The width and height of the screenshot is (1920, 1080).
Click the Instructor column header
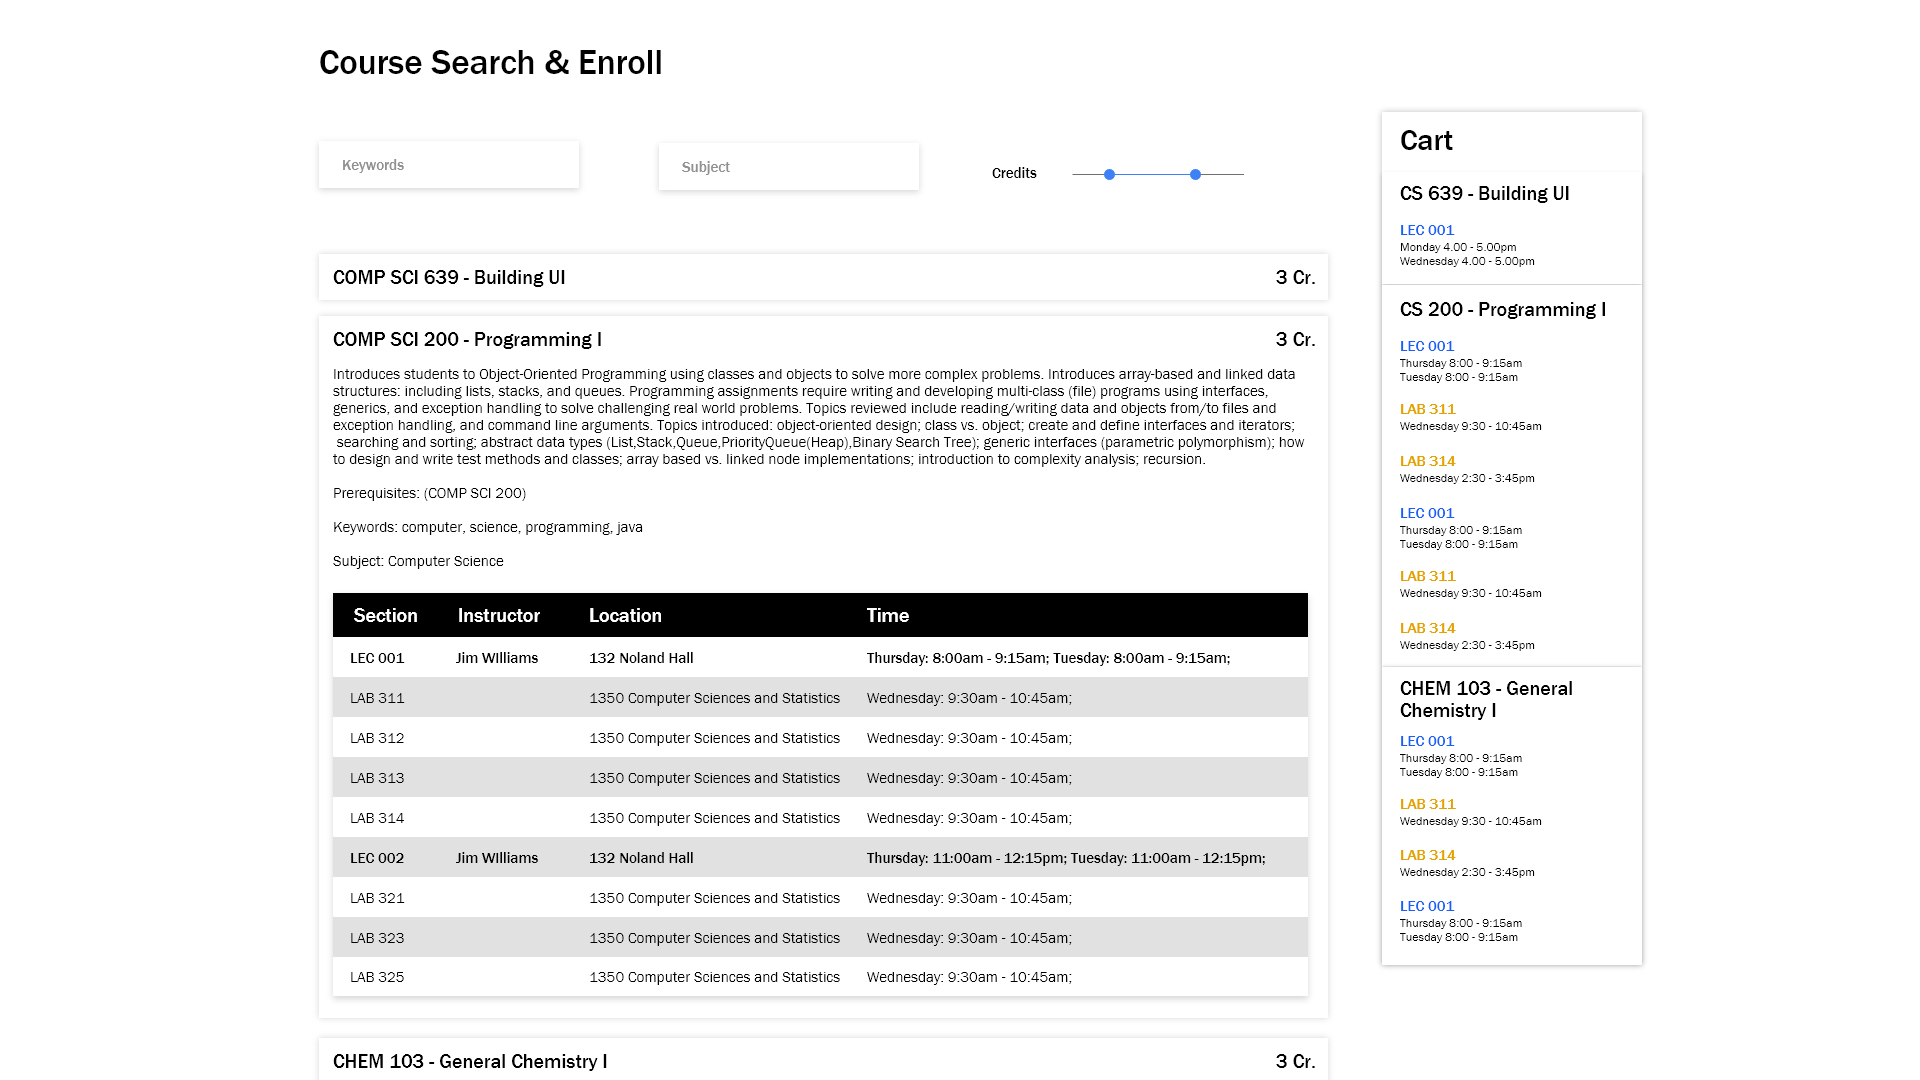(x=498, y=615)
